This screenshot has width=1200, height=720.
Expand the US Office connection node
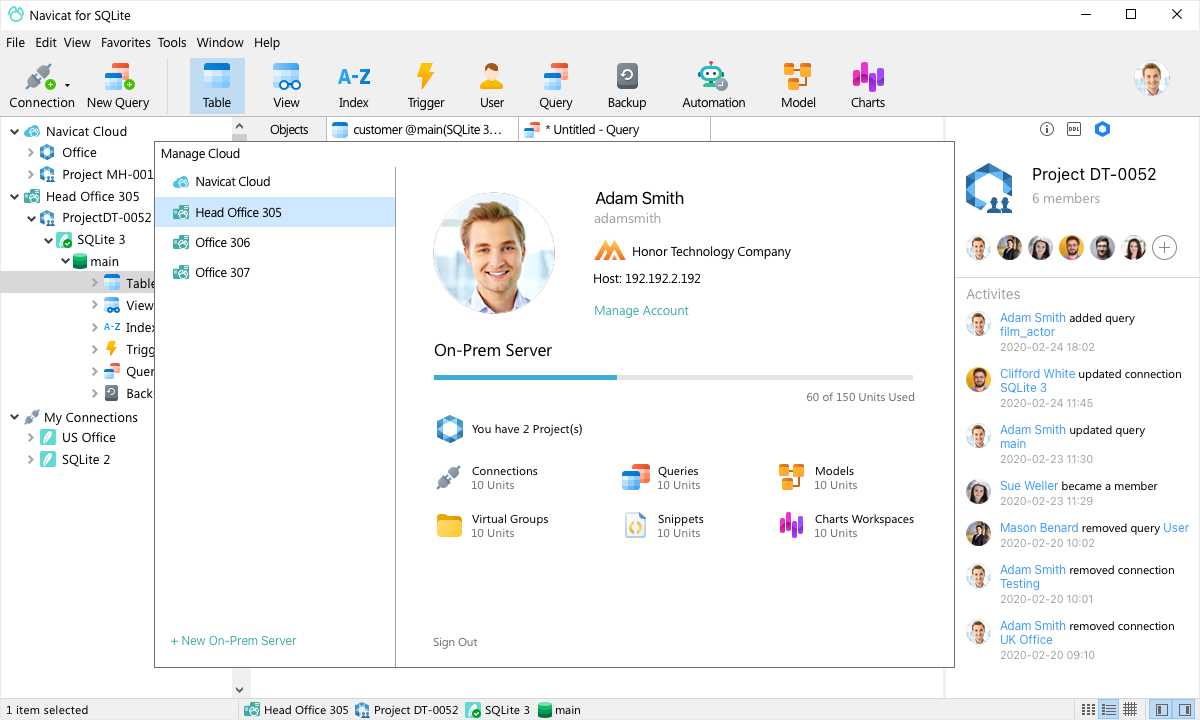pos(30,437)
